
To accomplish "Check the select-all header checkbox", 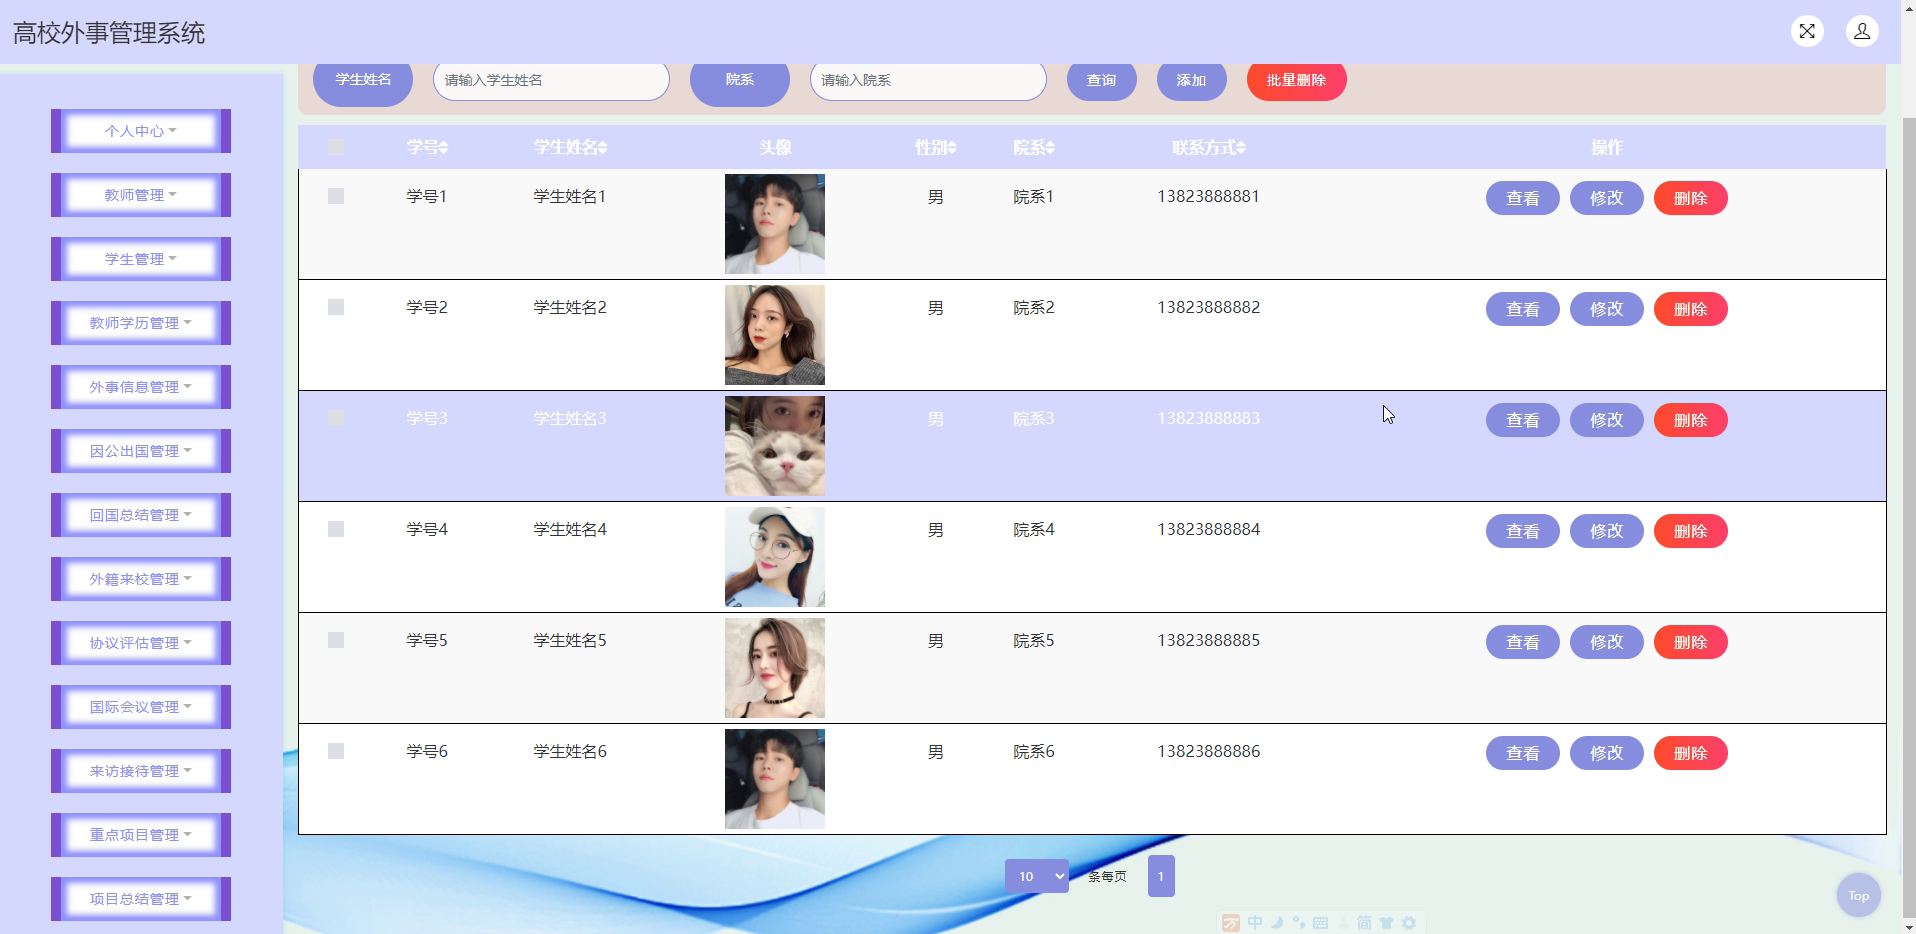I will pos(336,147).
